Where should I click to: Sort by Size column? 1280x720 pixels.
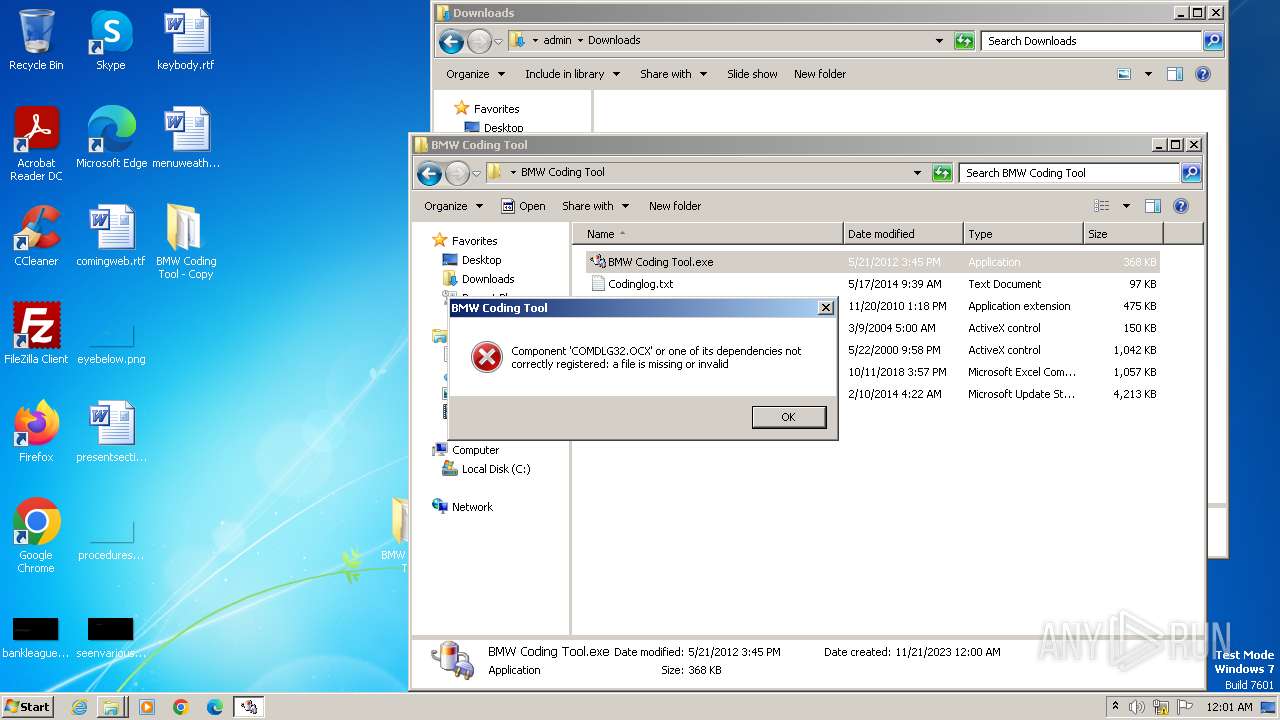pos(1123,234)
